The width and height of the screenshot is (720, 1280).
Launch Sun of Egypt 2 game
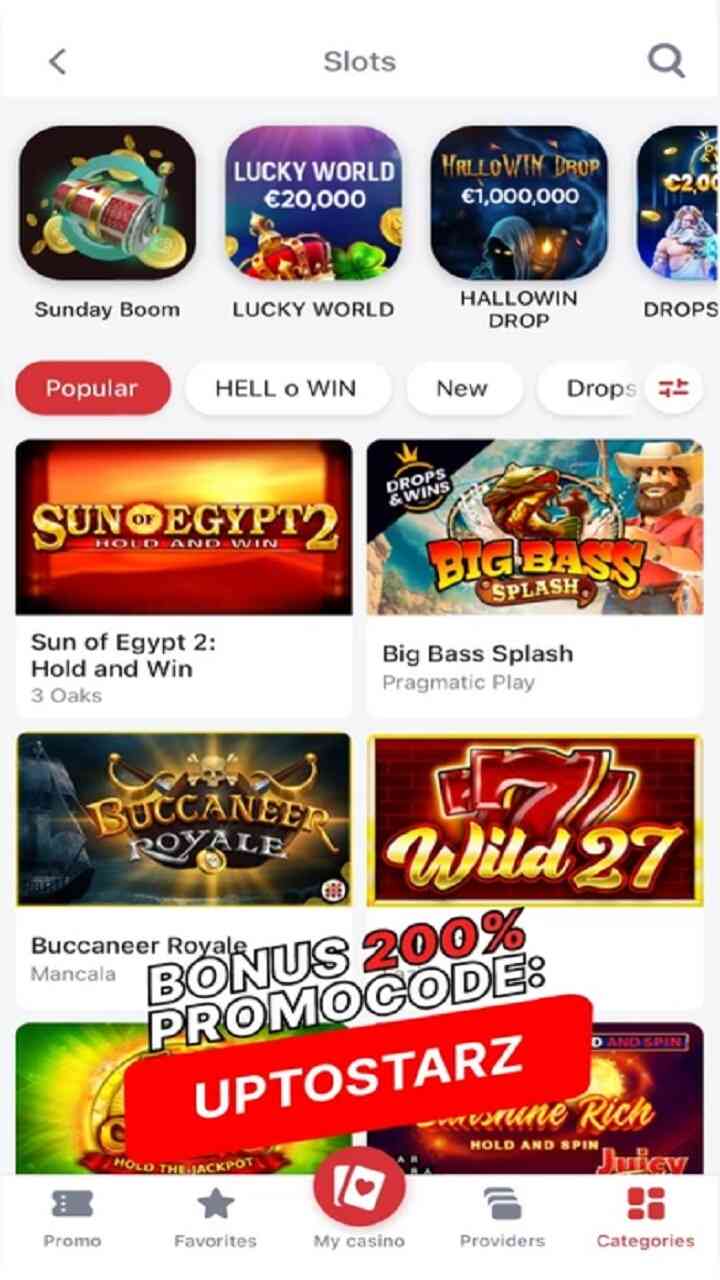pyautogui.click(x=184, y=578)
